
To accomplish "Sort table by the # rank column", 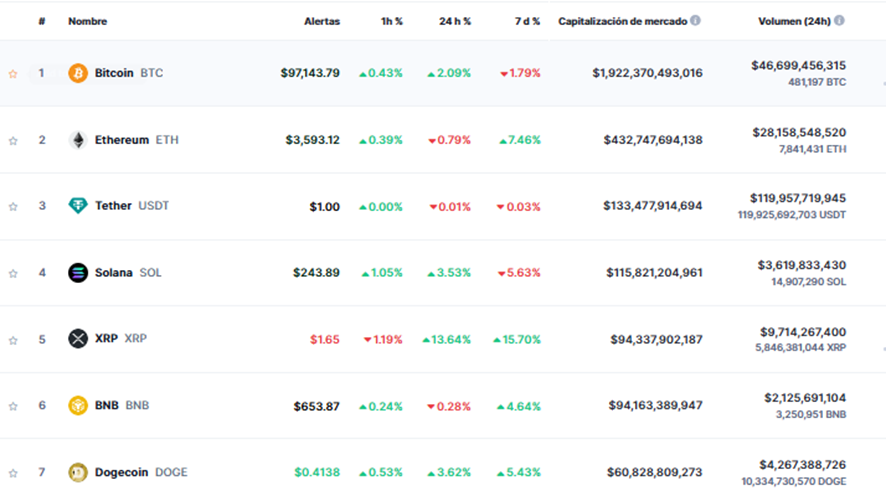I will pyautogui.click(x=42, y=21).
